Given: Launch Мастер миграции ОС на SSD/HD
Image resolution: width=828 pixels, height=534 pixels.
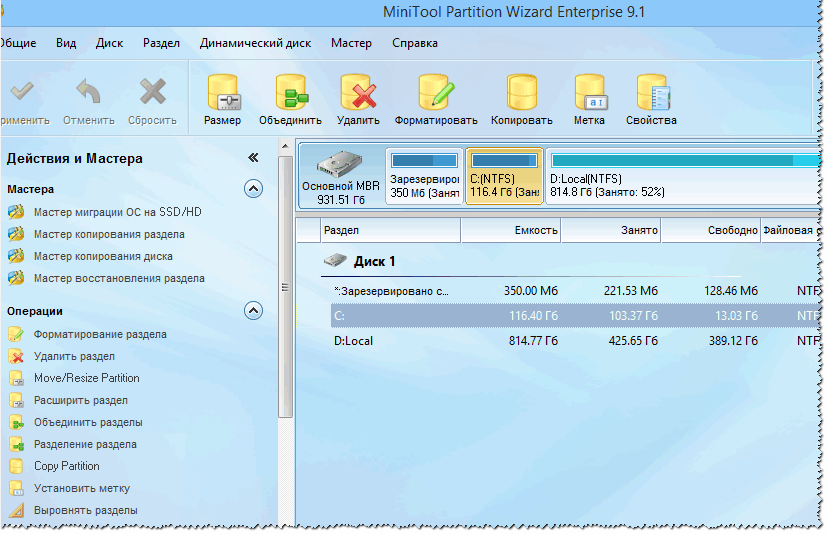Looking at the screenshot, I should point(118,212).
